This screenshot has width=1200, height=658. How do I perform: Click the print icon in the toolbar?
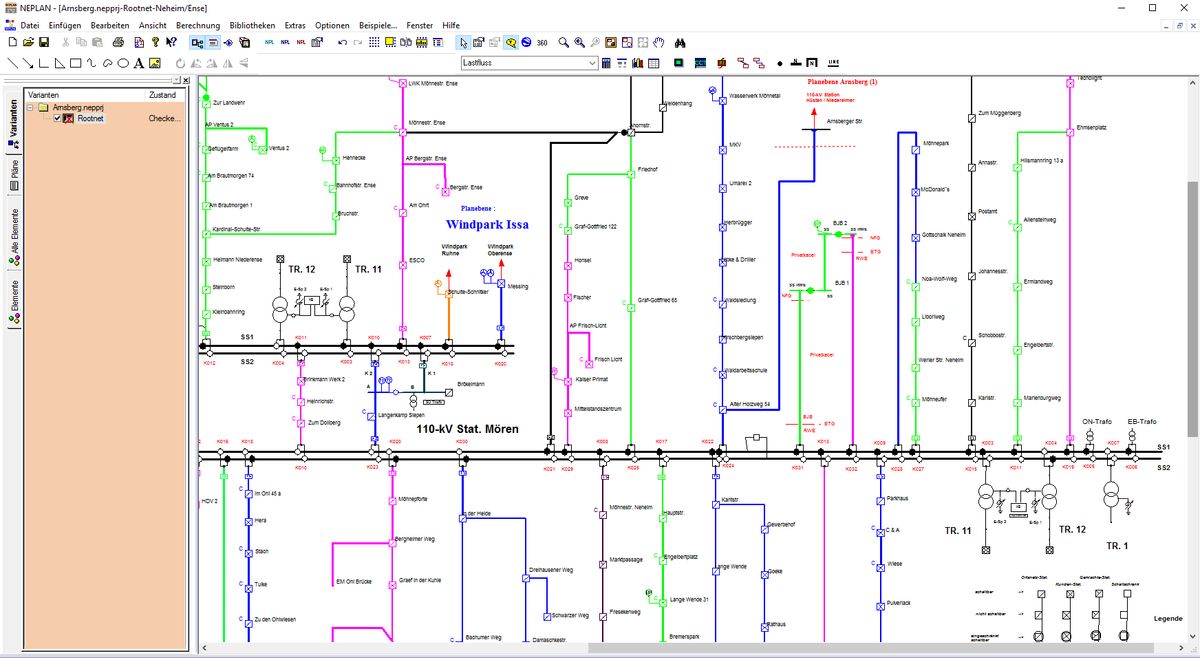click(117, 43)
